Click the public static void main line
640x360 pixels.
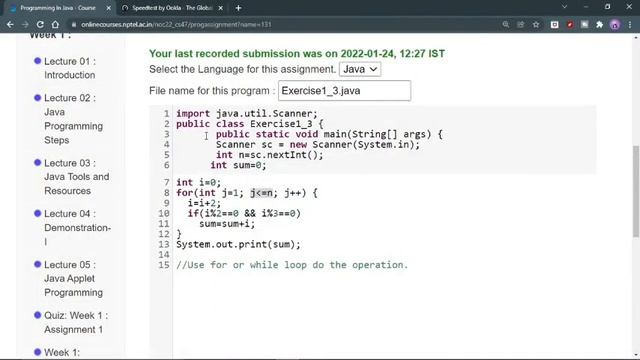tap(329, 134)
